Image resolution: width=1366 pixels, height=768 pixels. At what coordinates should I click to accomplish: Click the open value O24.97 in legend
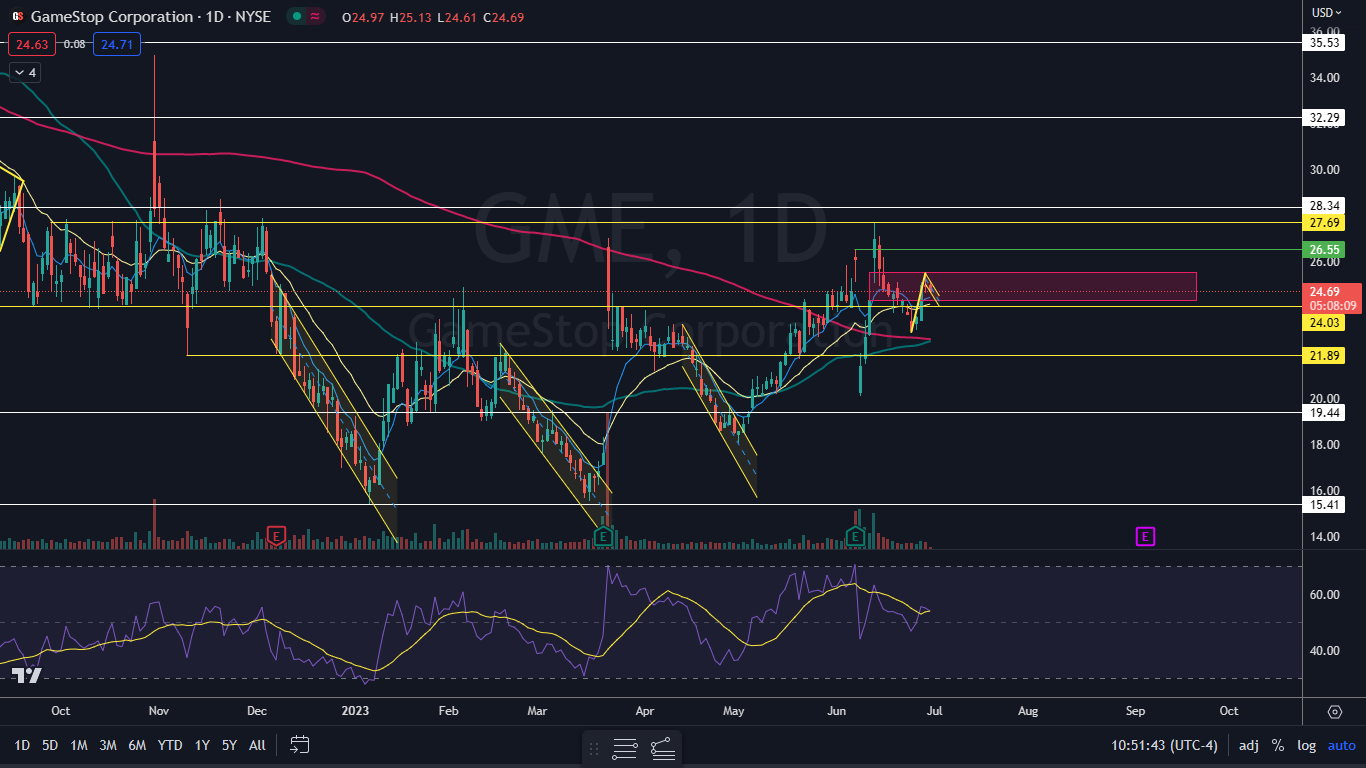(362, 17)
